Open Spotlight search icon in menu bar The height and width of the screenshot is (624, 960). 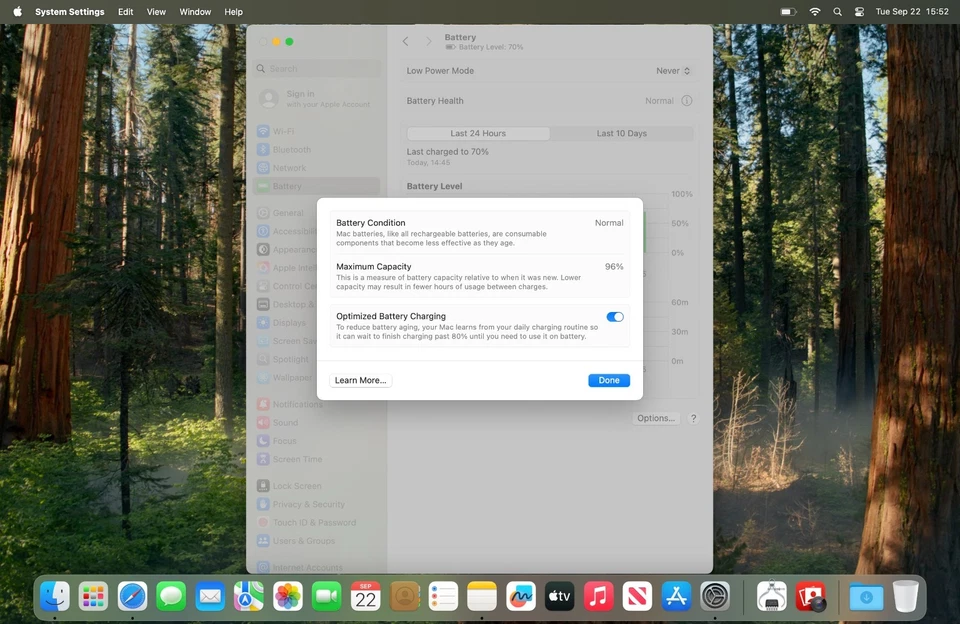(x=837, y=12)
